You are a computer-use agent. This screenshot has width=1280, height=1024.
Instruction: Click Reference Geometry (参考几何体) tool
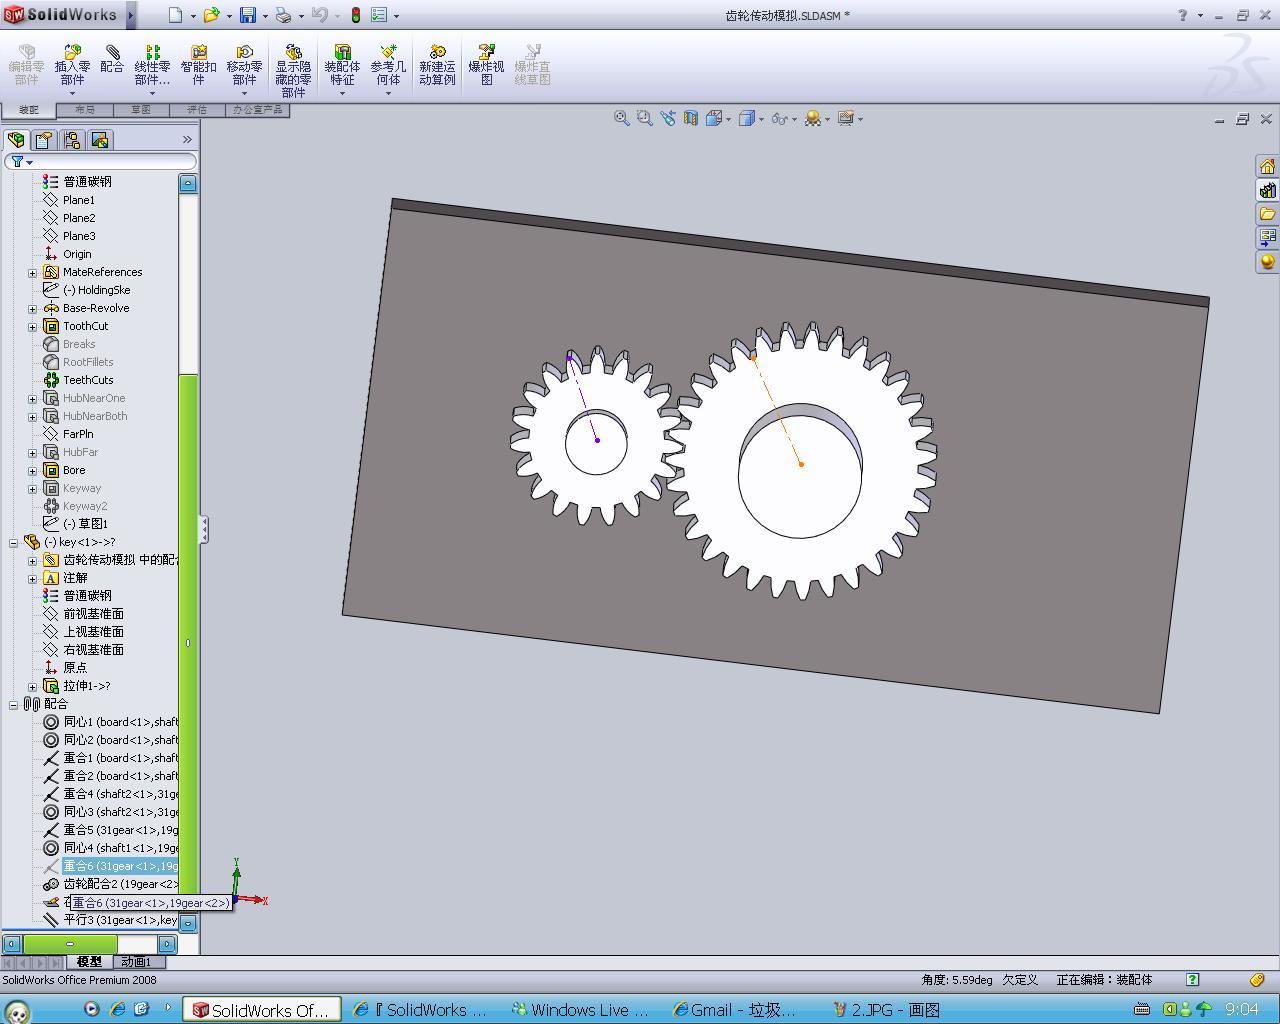click(x=388, y=65)
